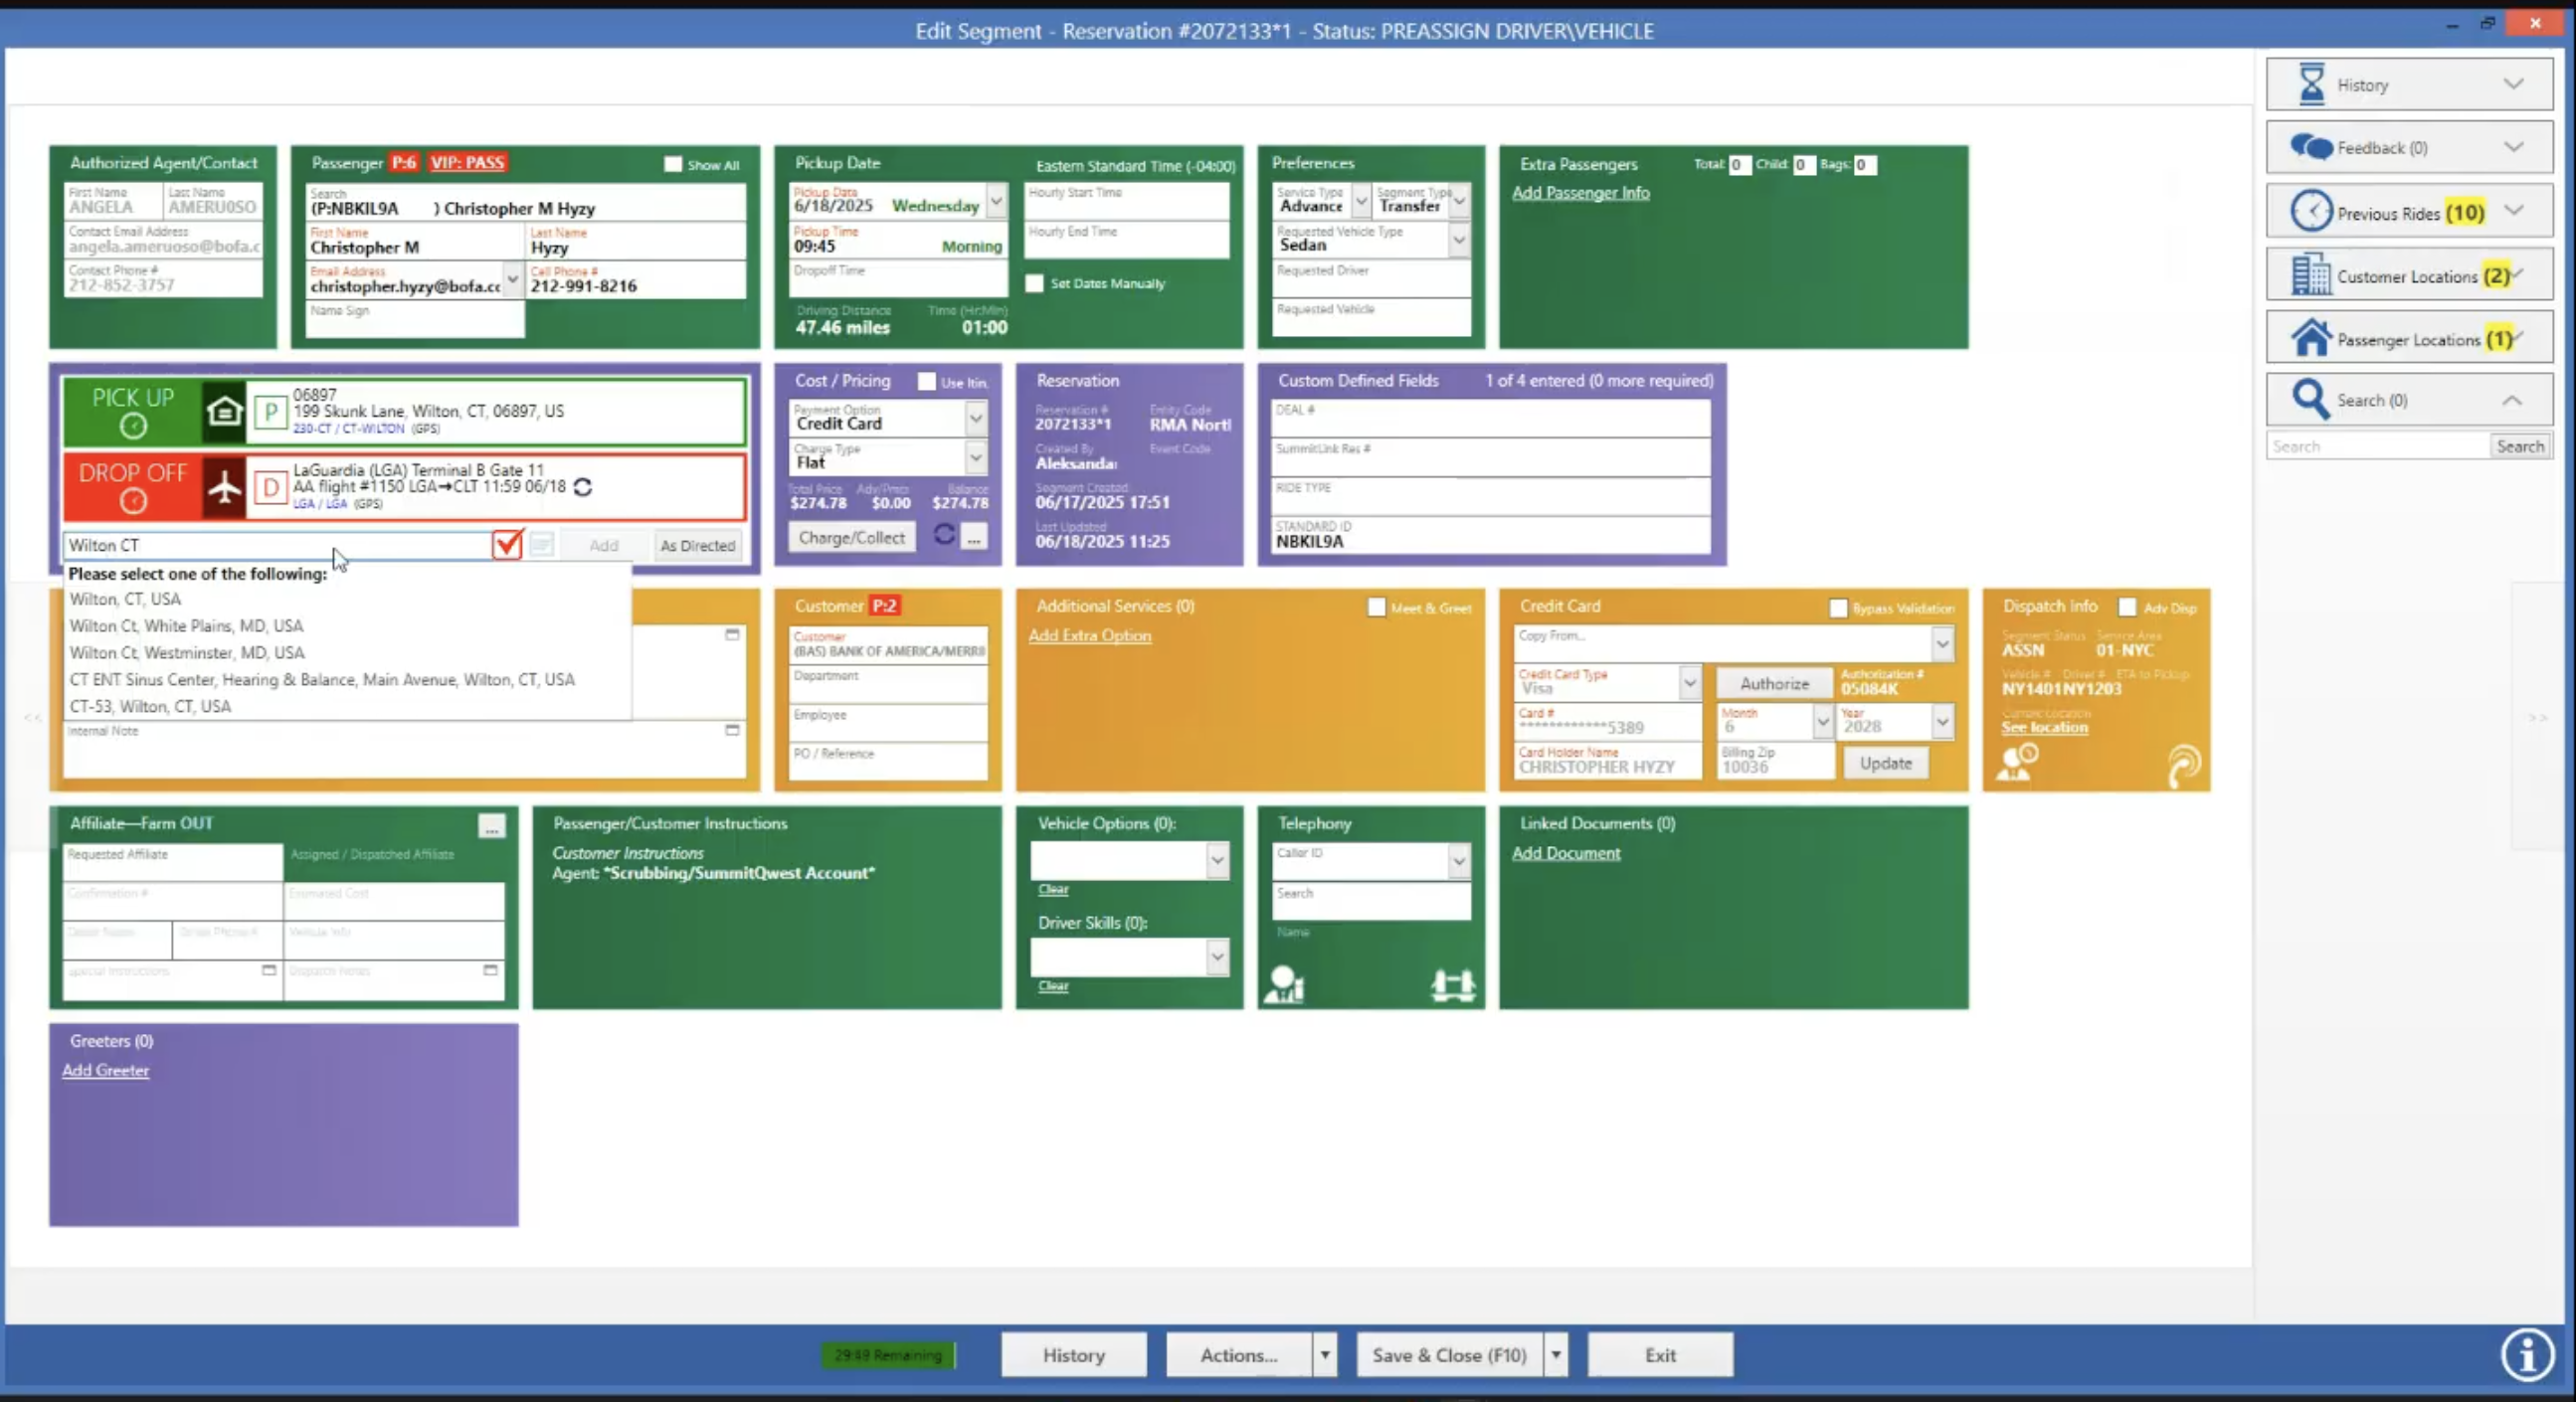Click the home icon in the PICK UP row
This screenshot has width=2576, height=1402.
(x=223, y=411)
